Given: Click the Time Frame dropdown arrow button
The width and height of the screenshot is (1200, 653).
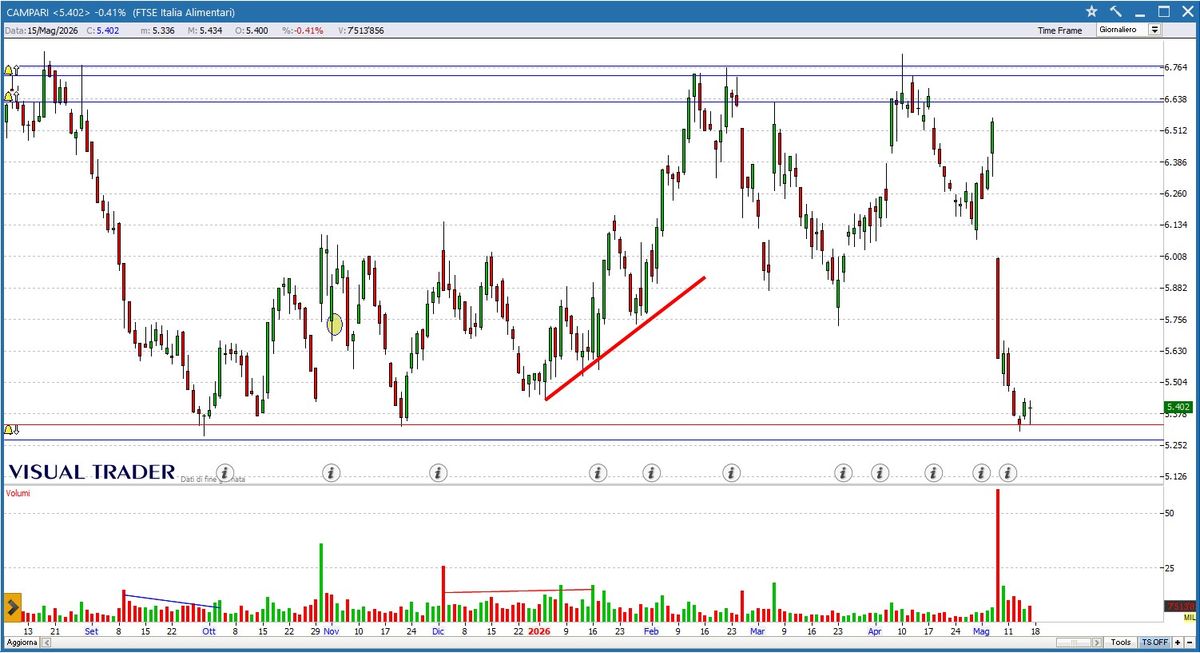Looking at the screenshot, I should (1154, 30).
